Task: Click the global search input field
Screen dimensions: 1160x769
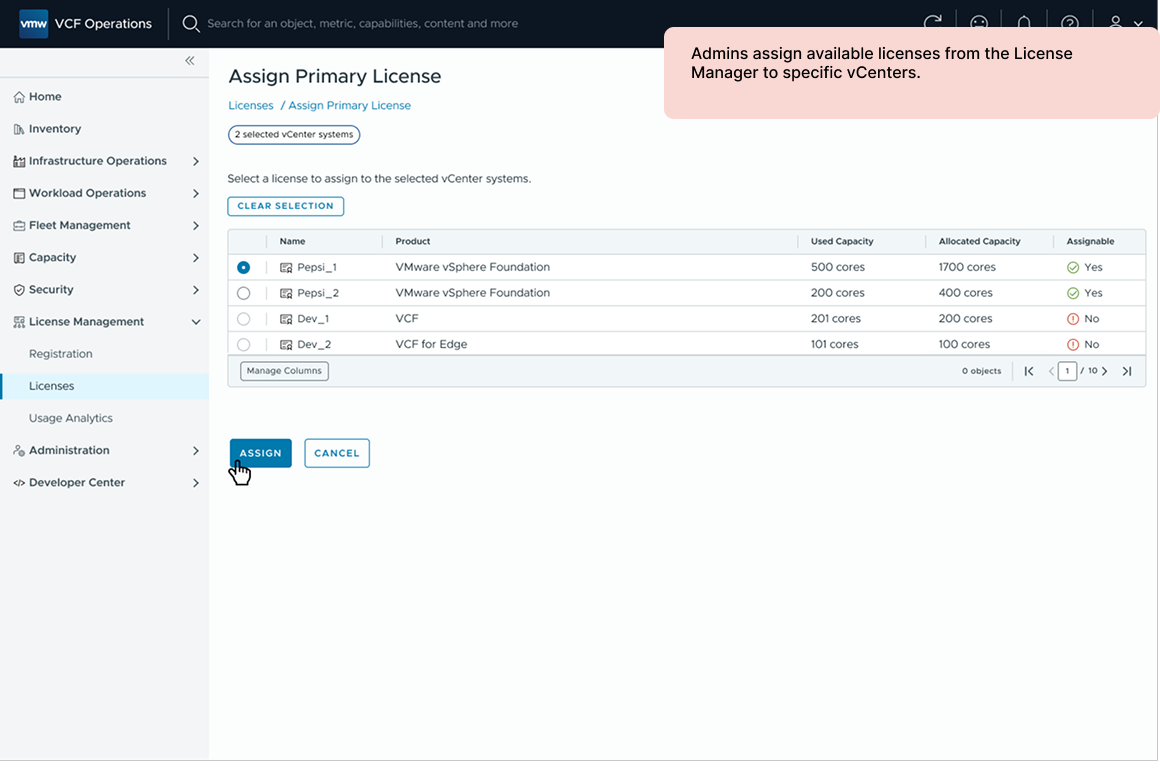Action: [x=362, y=24]
